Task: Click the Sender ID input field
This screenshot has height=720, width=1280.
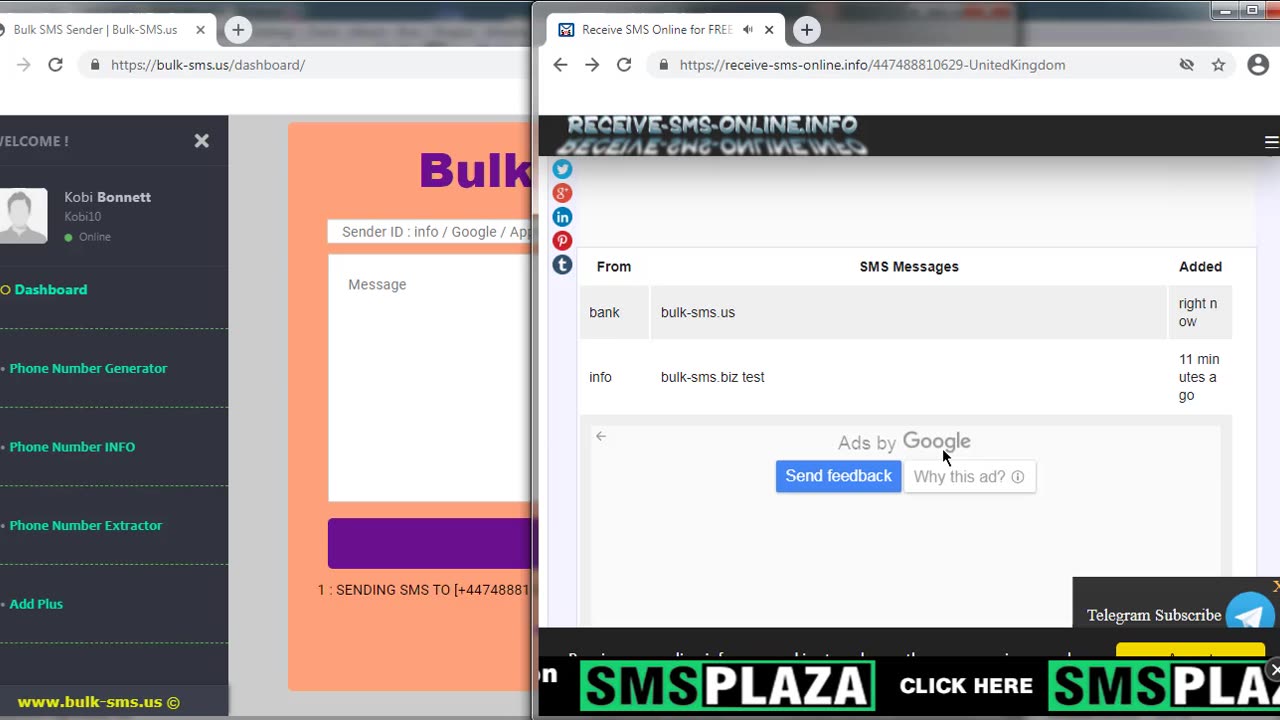Action: 430,231
